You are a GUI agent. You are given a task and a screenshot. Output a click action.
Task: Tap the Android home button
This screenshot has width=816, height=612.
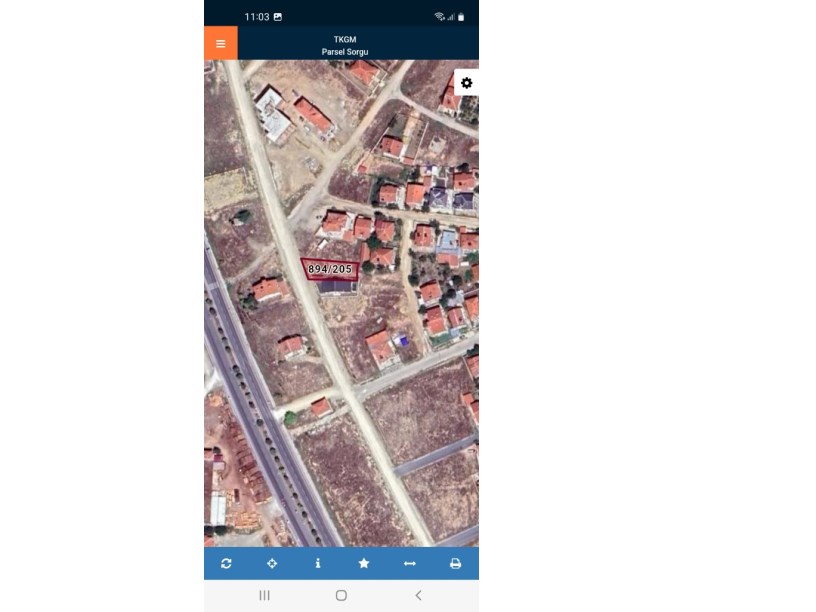click(341, 595)
